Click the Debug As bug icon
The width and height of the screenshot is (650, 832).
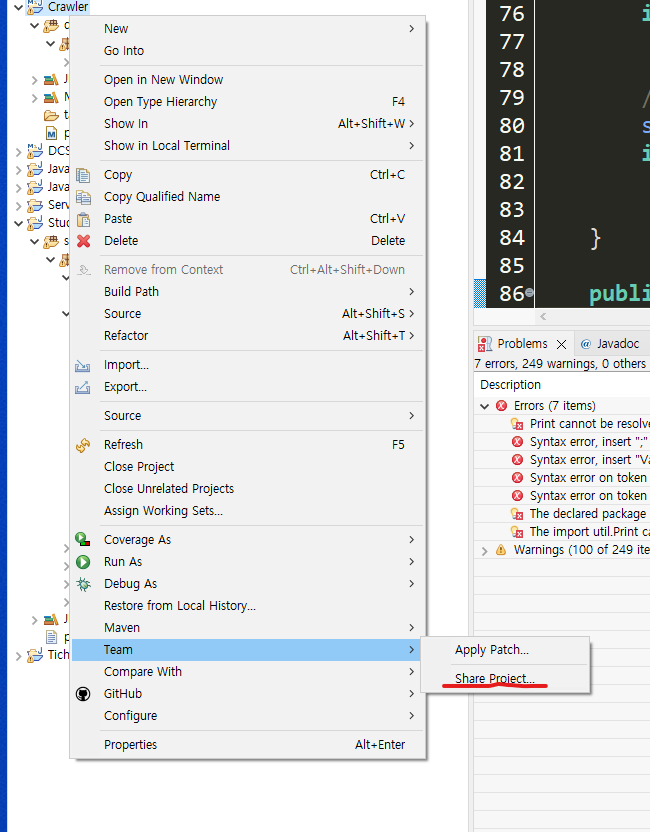pos(83,584)
